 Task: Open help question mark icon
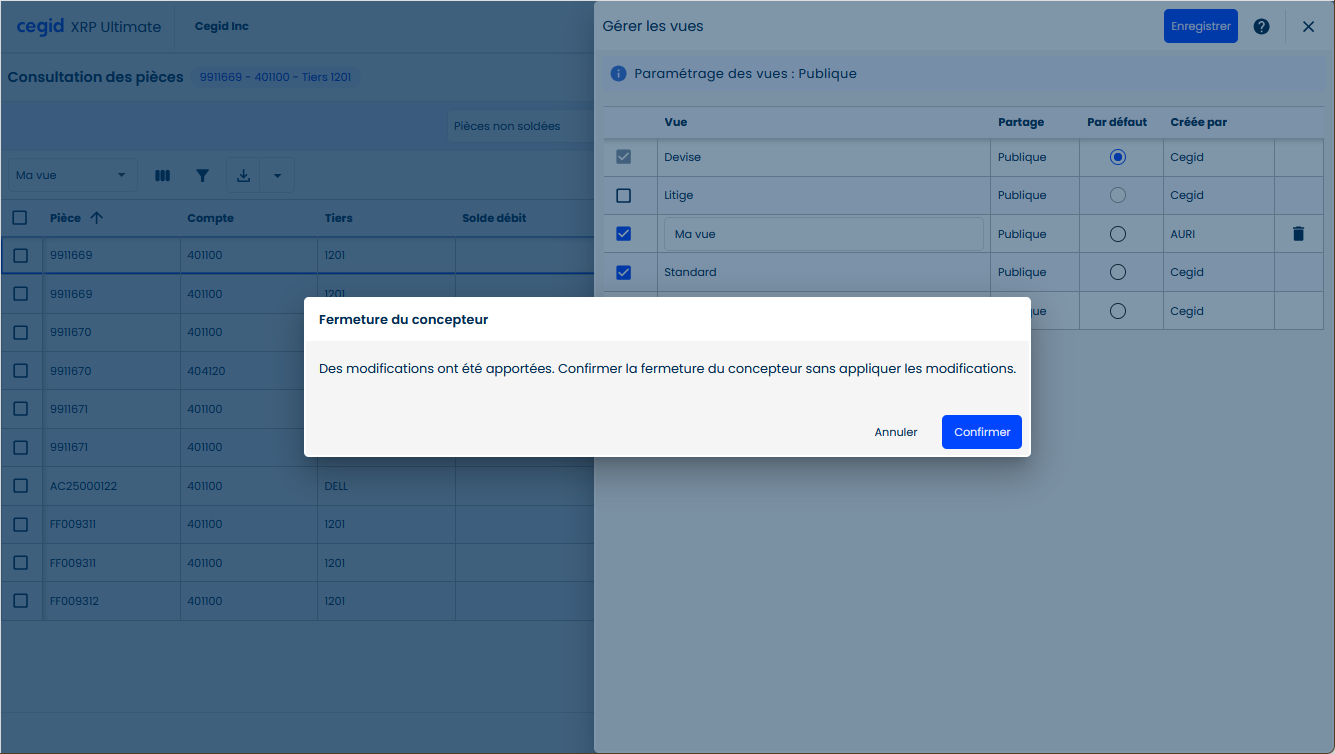pyautogui.click(x=1261, y=27)
